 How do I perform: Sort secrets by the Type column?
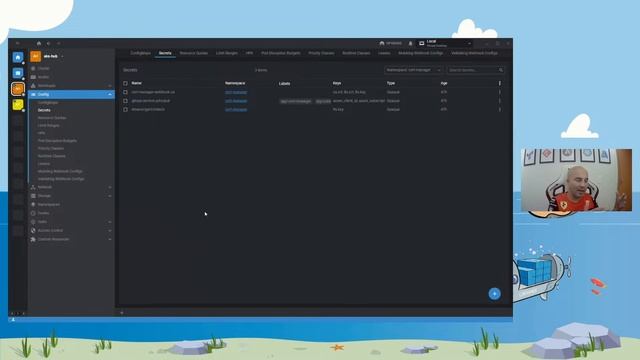tap(391, 83)
